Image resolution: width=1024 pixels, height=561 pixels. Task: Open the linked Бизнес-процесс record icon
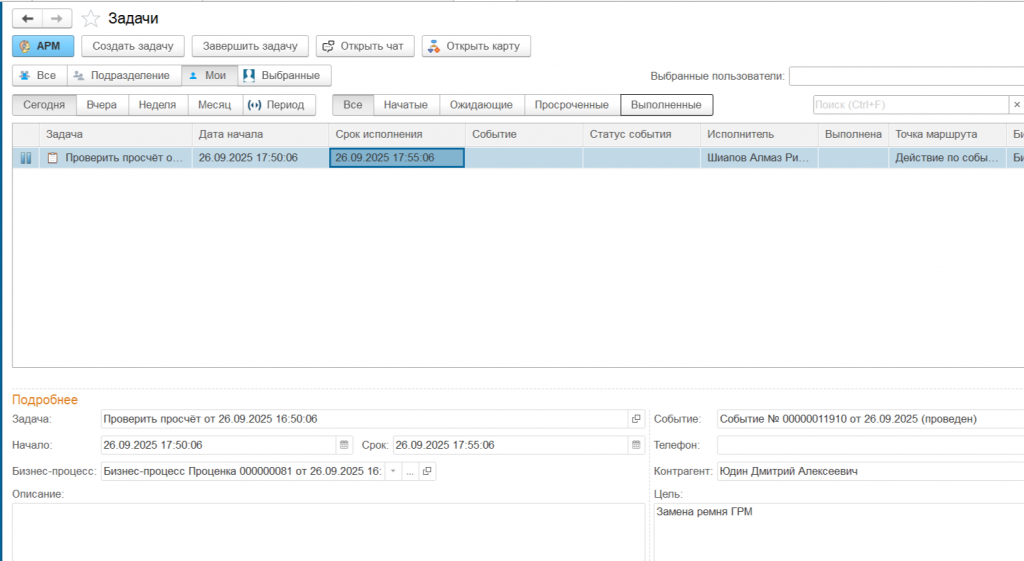tap(427, 471)
